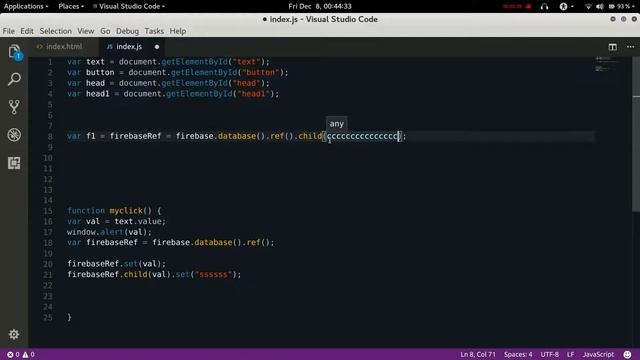Open the Edit menu

pyautogui.click(x=27, y=31)
